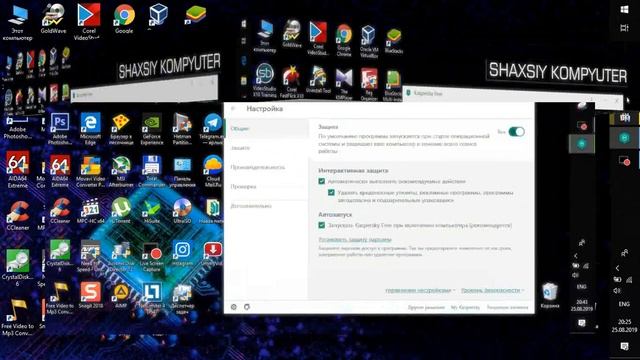Viewport: 640px width, 360px height.
Task: Open the Диспетчер задач shortcut
Action: (x=182, y=298)
